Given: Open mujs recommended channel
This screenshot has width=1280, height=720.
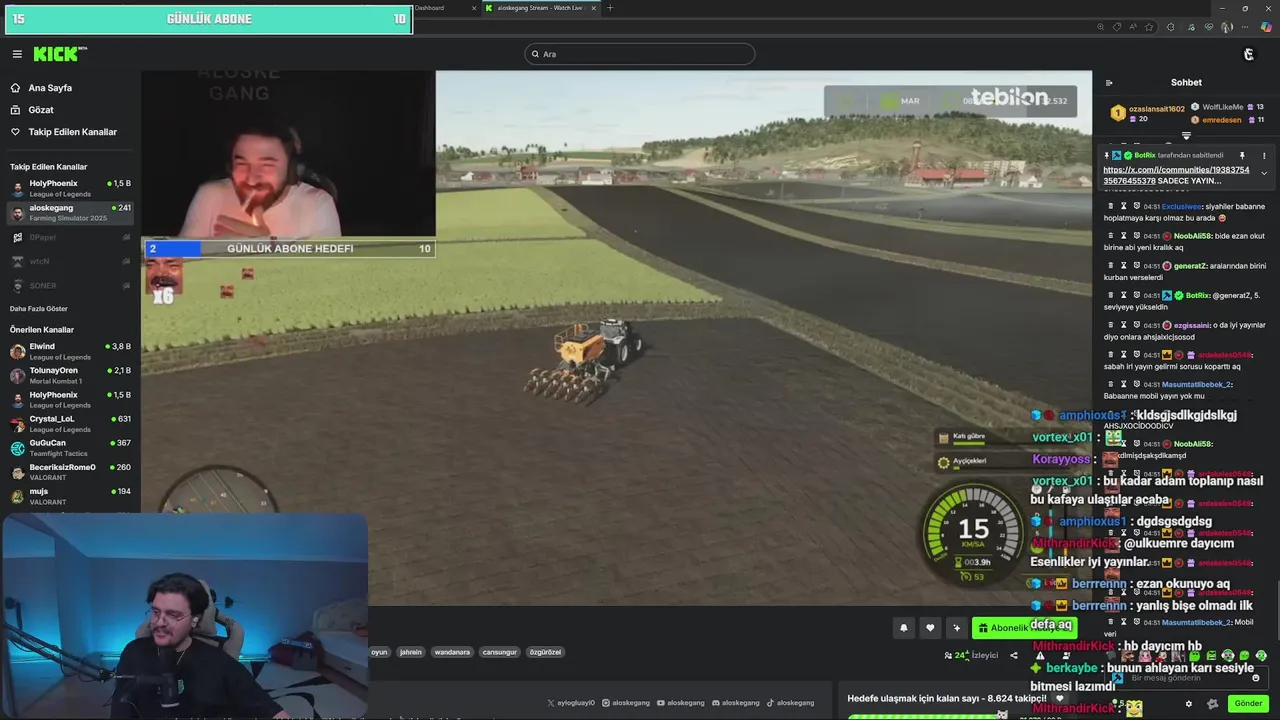Looking at the screenshot, I should [70, 496].
